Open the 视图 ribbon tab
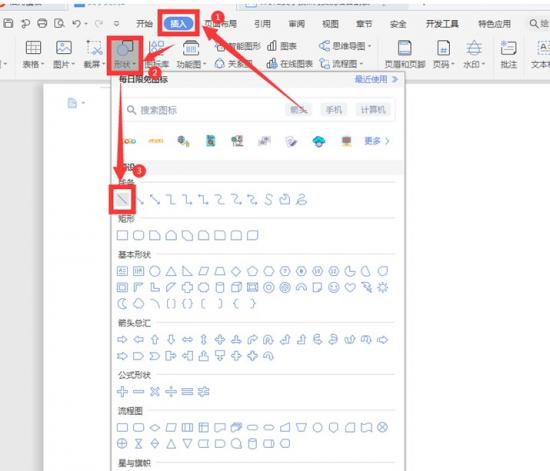The height and width of the screenshot is (471, 550). tap(330, 24)
